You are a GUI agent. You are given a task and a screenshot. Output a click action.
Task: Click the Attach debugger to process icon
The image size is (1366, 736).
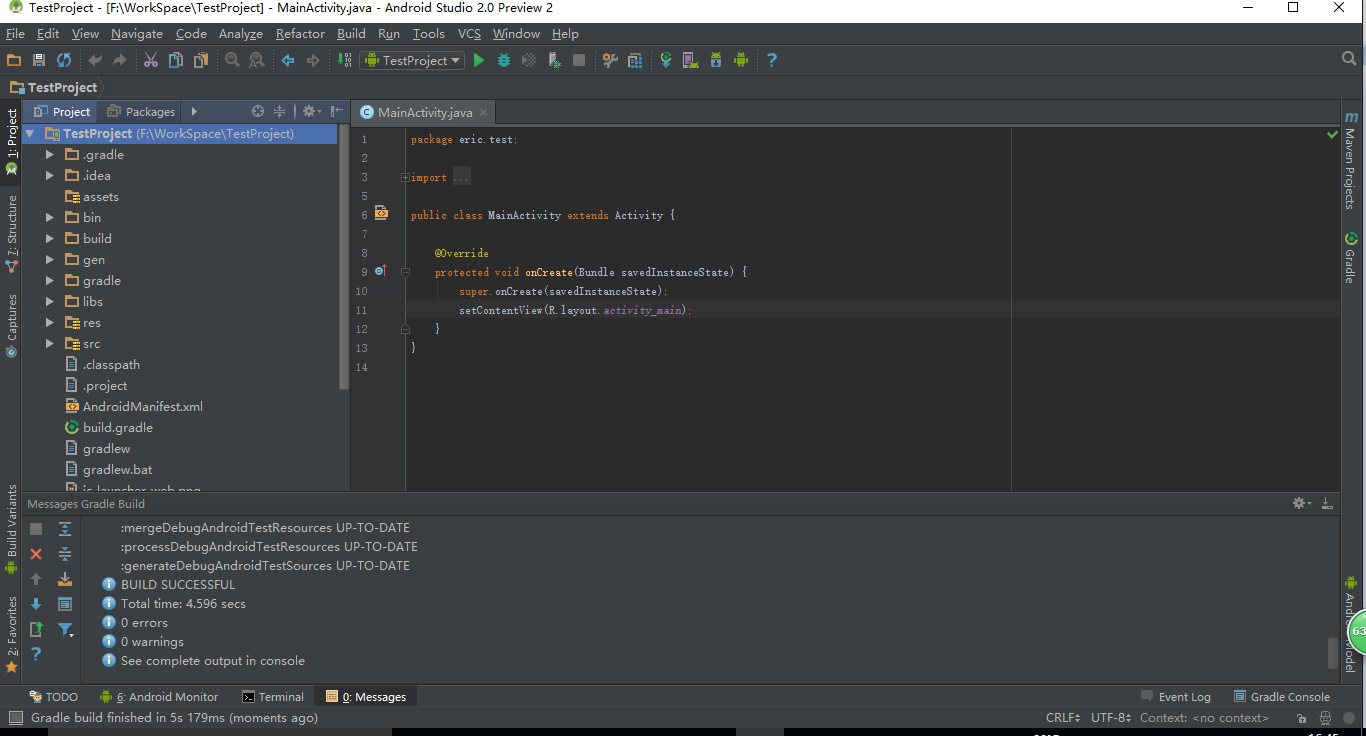coord(554,60)
